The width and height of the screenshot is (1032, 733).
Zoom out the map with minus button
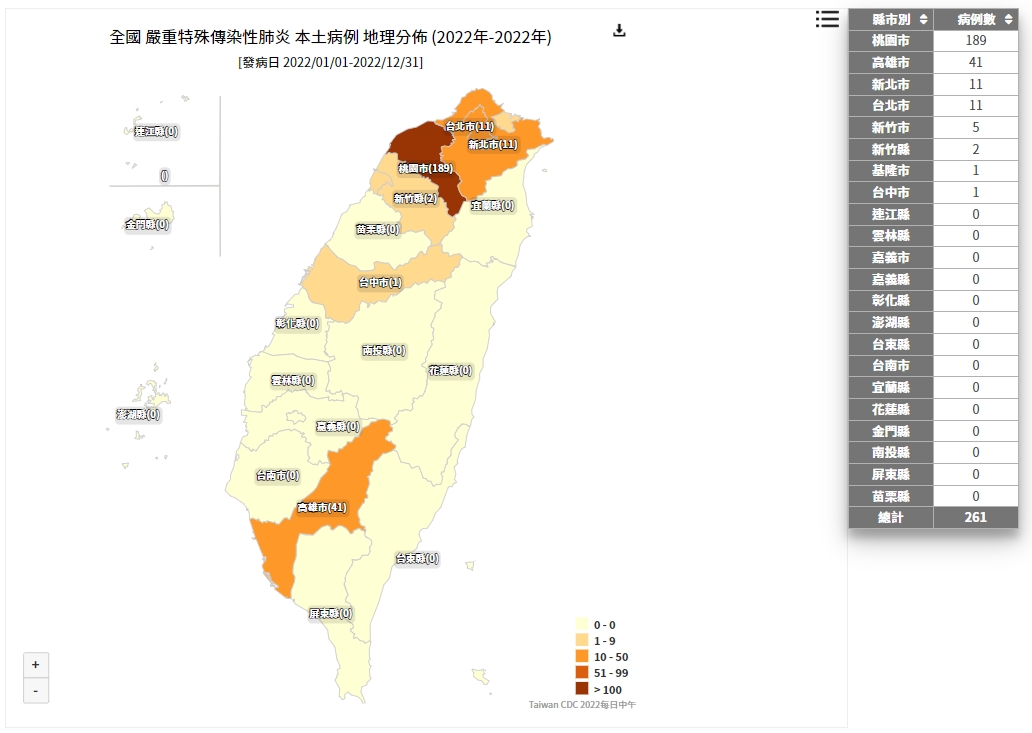pos(36,691)
